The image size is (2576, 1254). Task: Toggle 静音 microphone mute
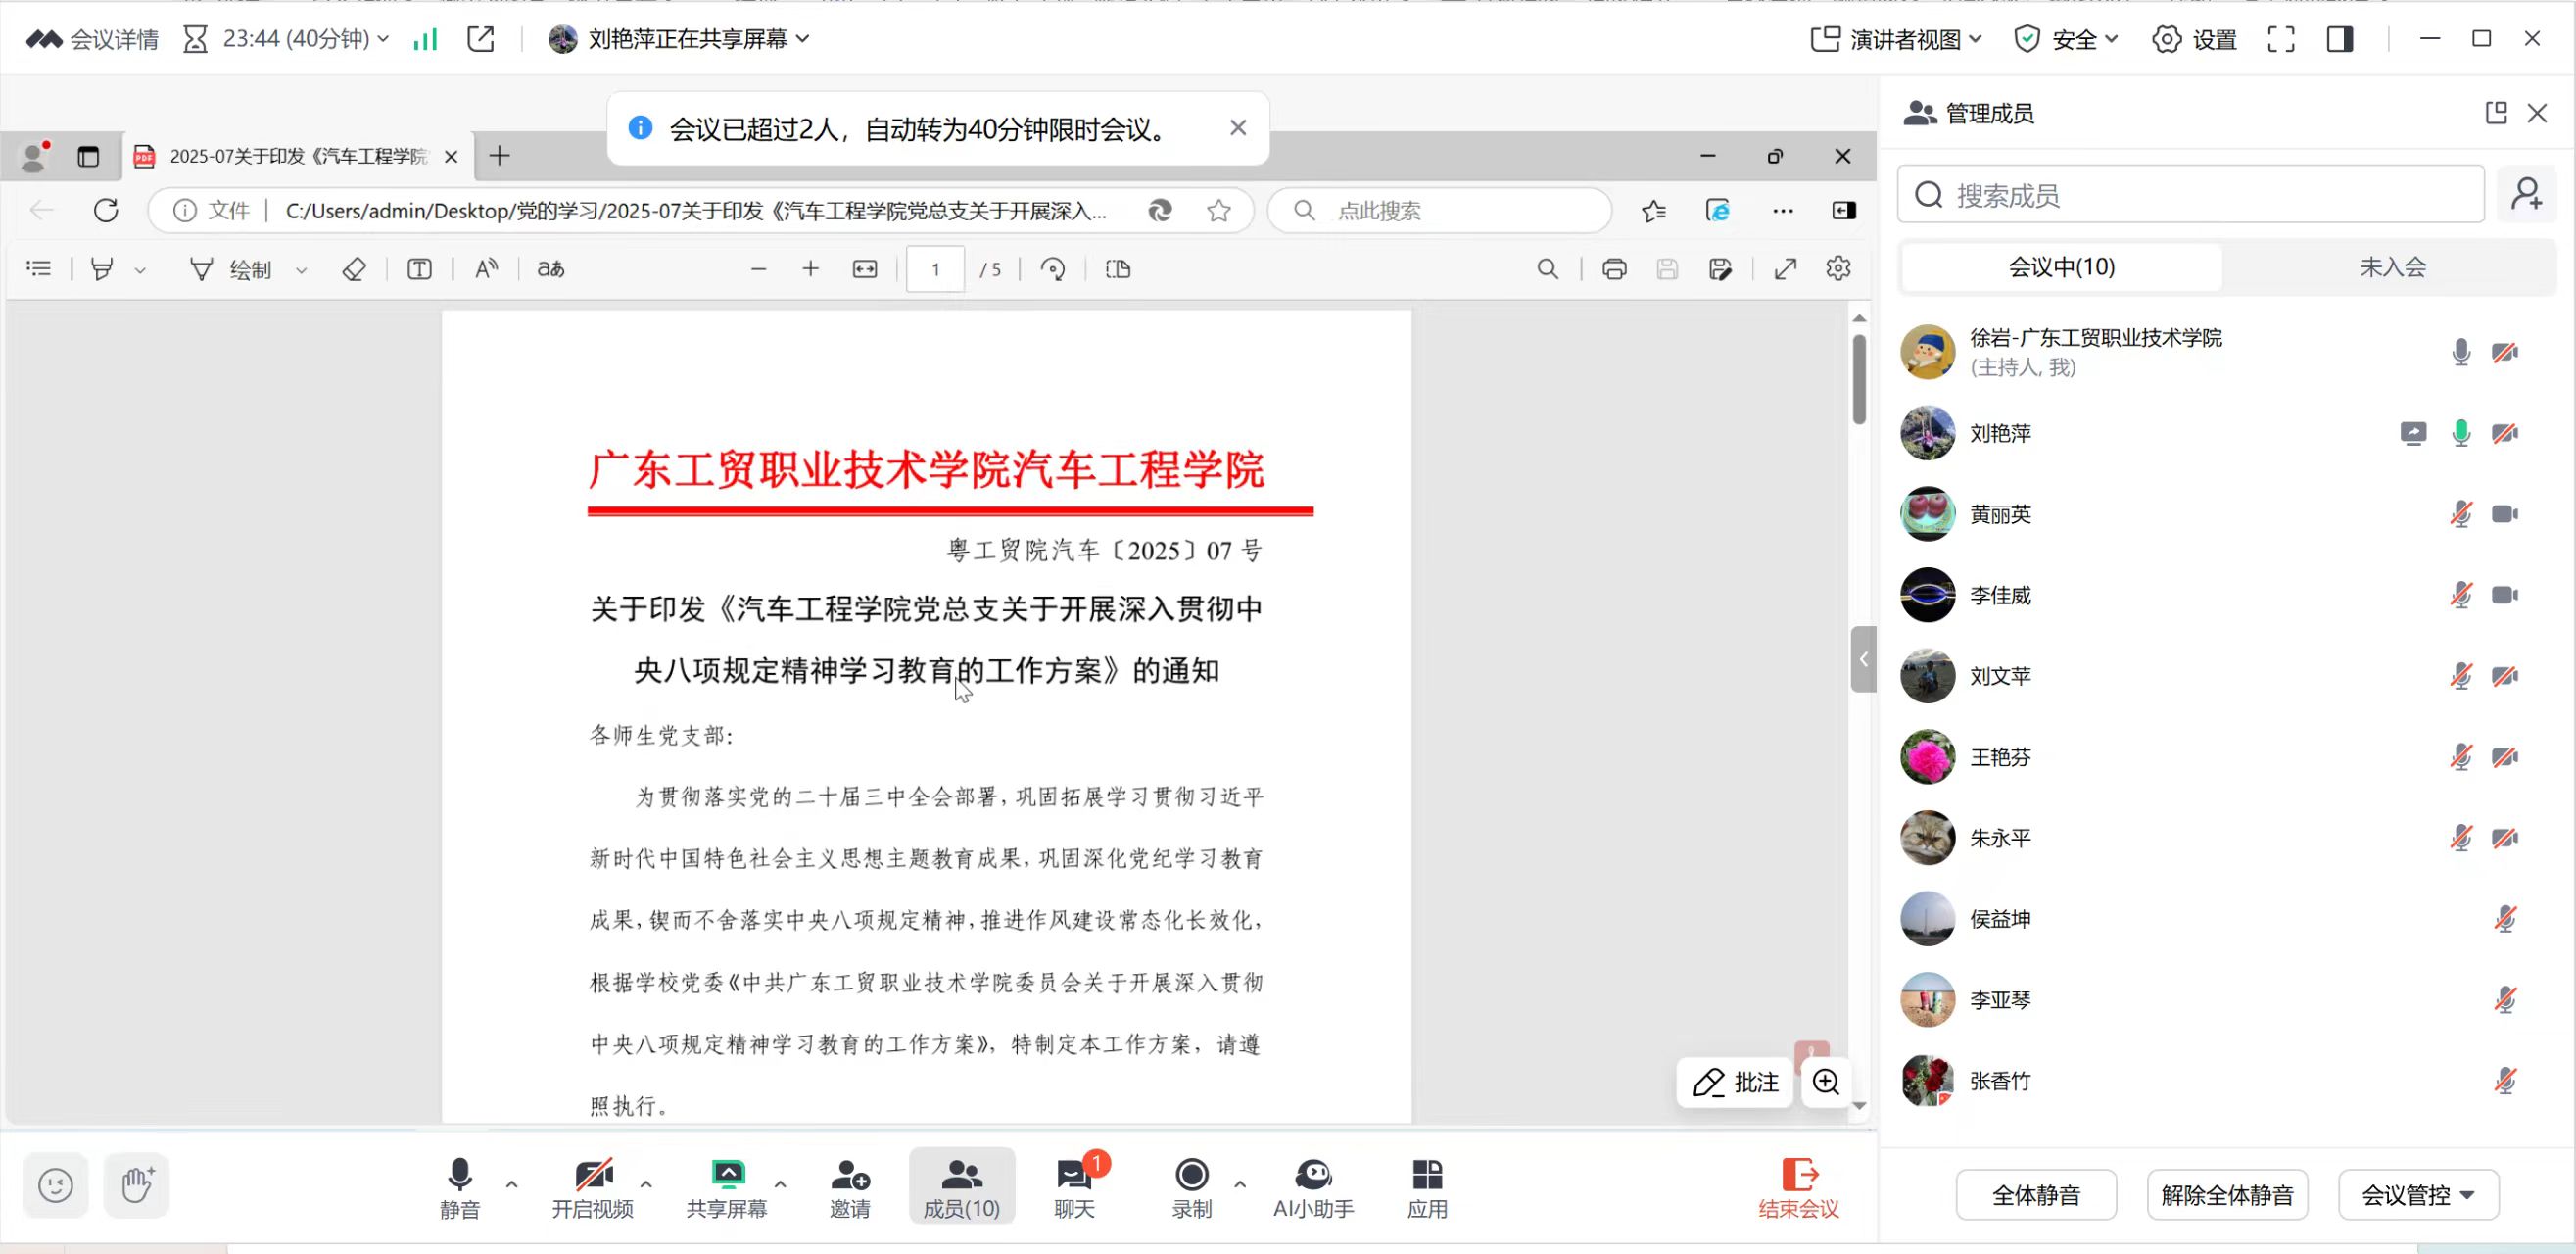(460, 1187)
